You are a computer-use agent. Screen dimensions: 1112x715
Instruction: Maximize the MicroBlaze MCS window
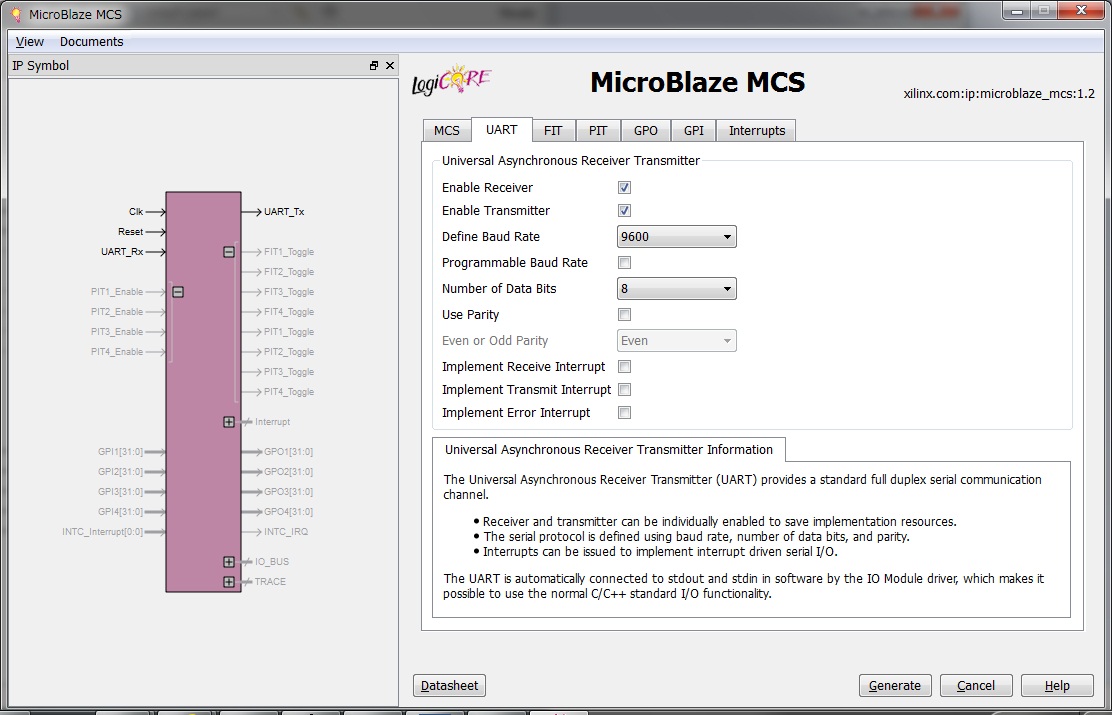(x=1044, y=10)
